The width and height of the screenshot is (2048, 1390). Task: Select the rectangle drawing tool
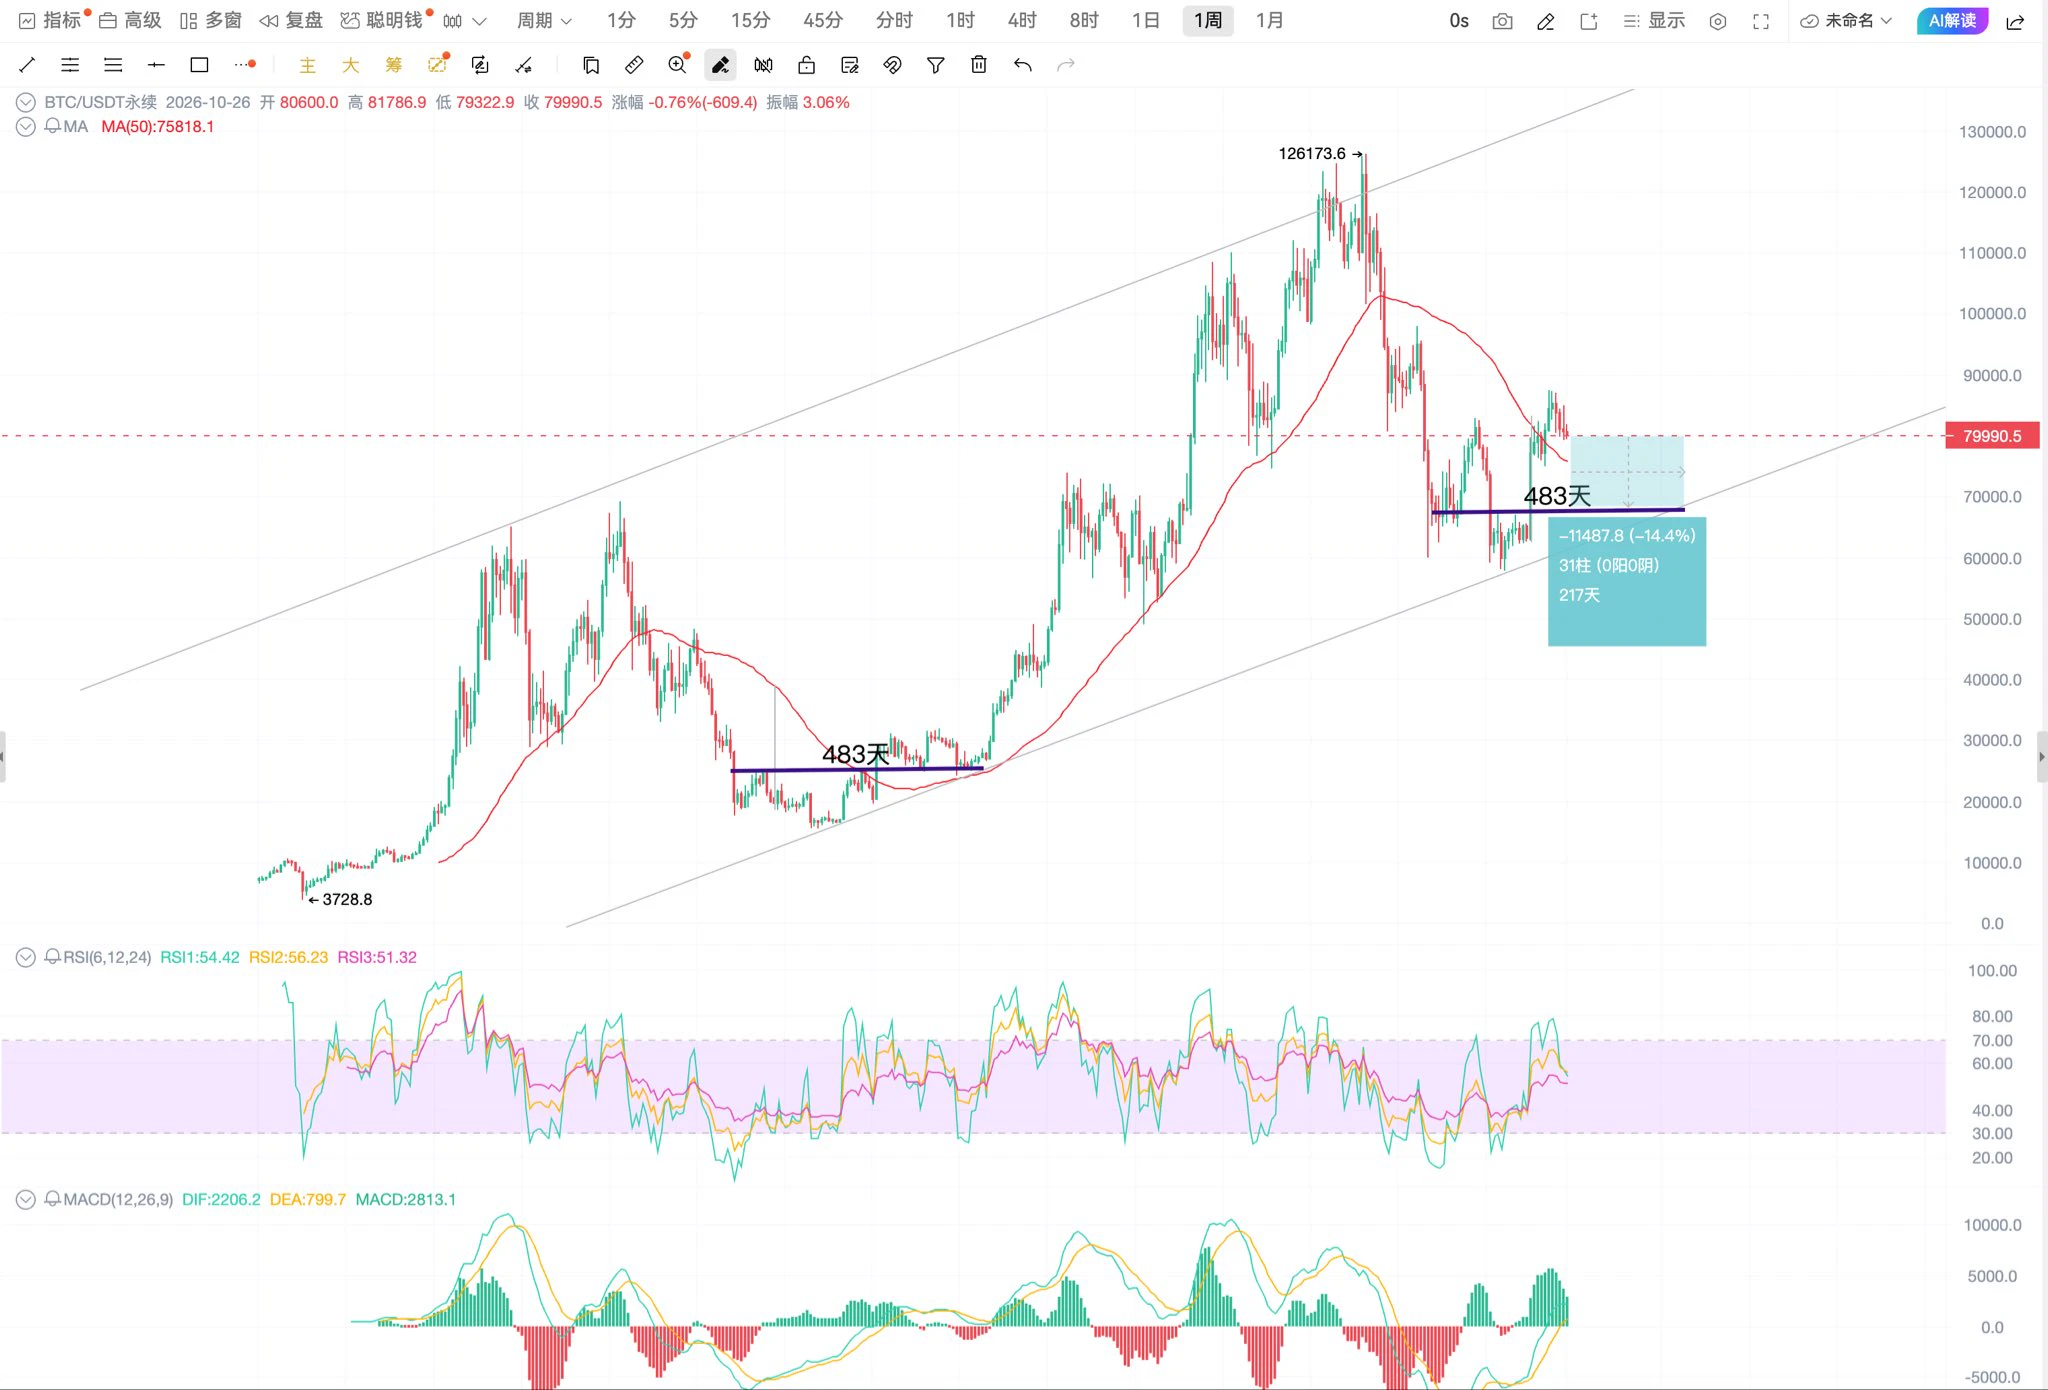tap(199, 65)
